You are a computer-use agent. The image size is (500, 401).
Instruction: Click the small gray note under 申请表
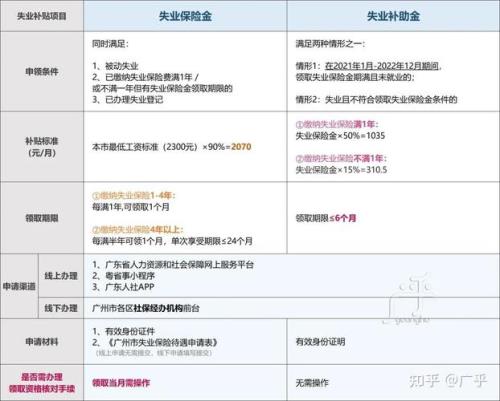click(154, 353)
